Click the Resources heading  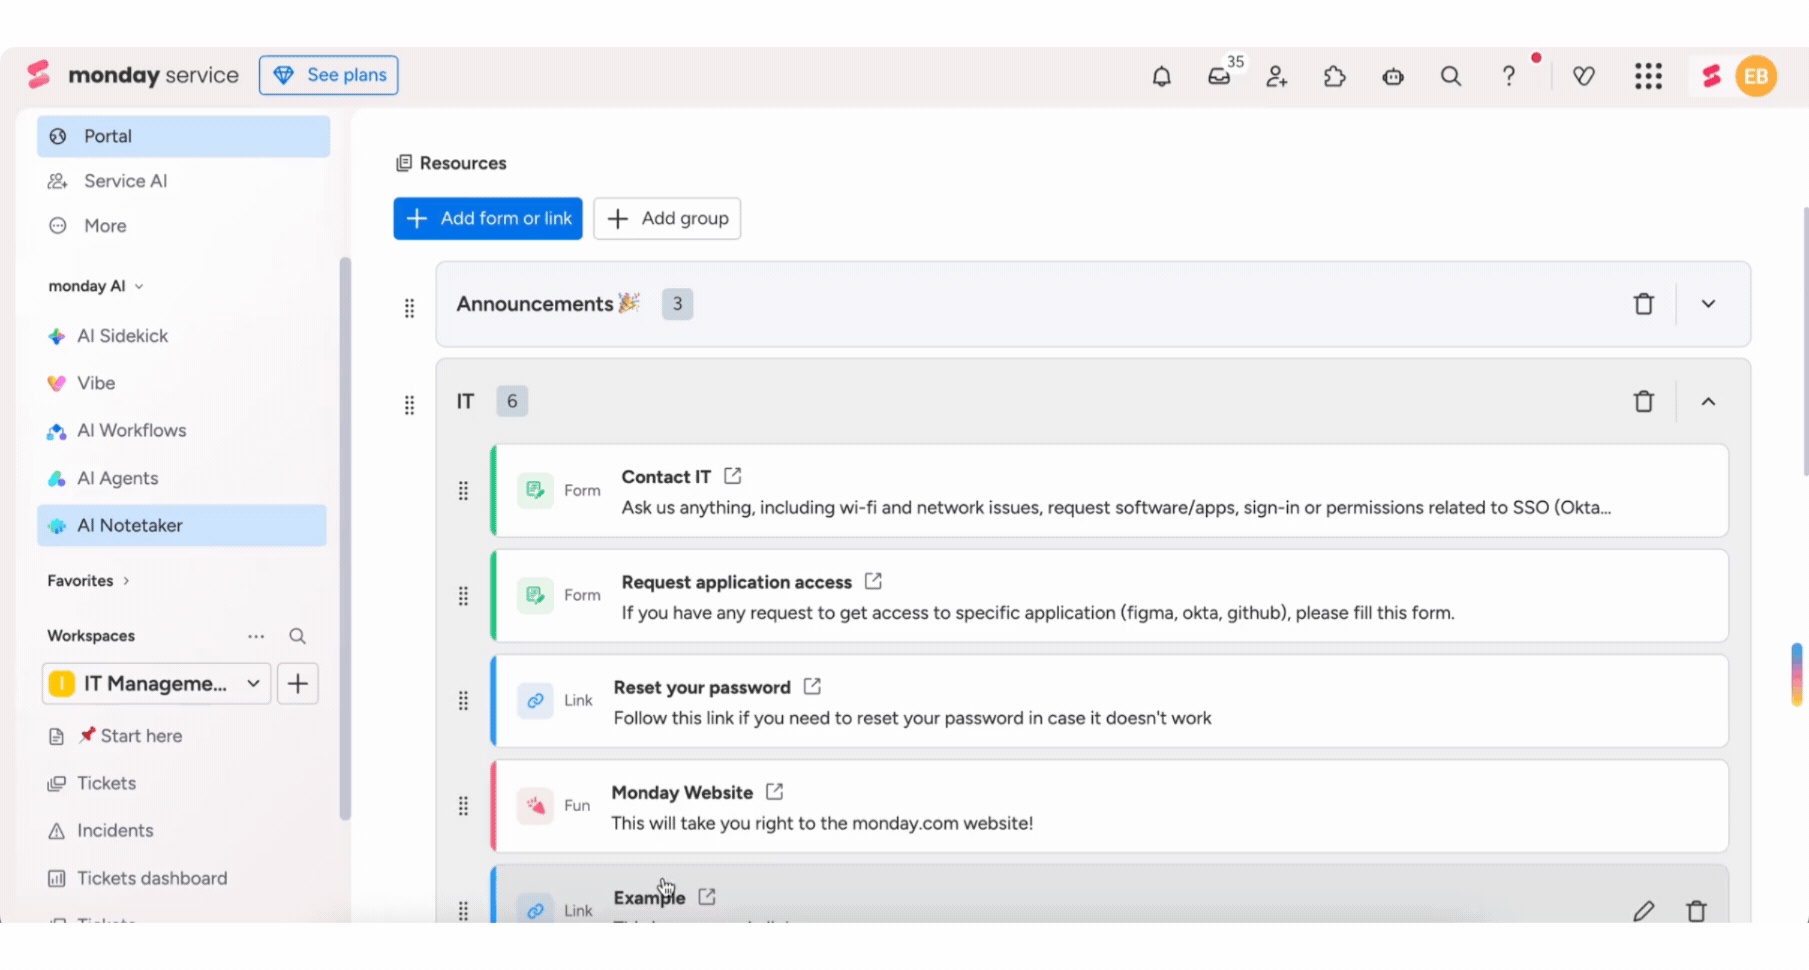[463, 163]
